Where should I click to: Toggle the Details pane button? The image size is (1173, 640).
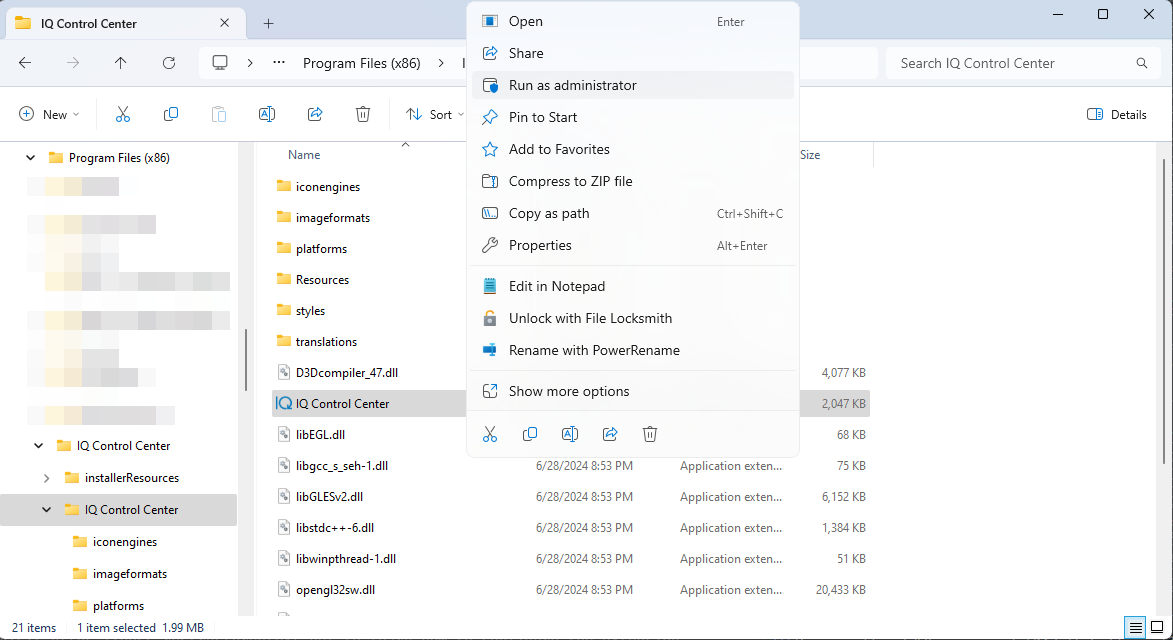[1117, 114]
